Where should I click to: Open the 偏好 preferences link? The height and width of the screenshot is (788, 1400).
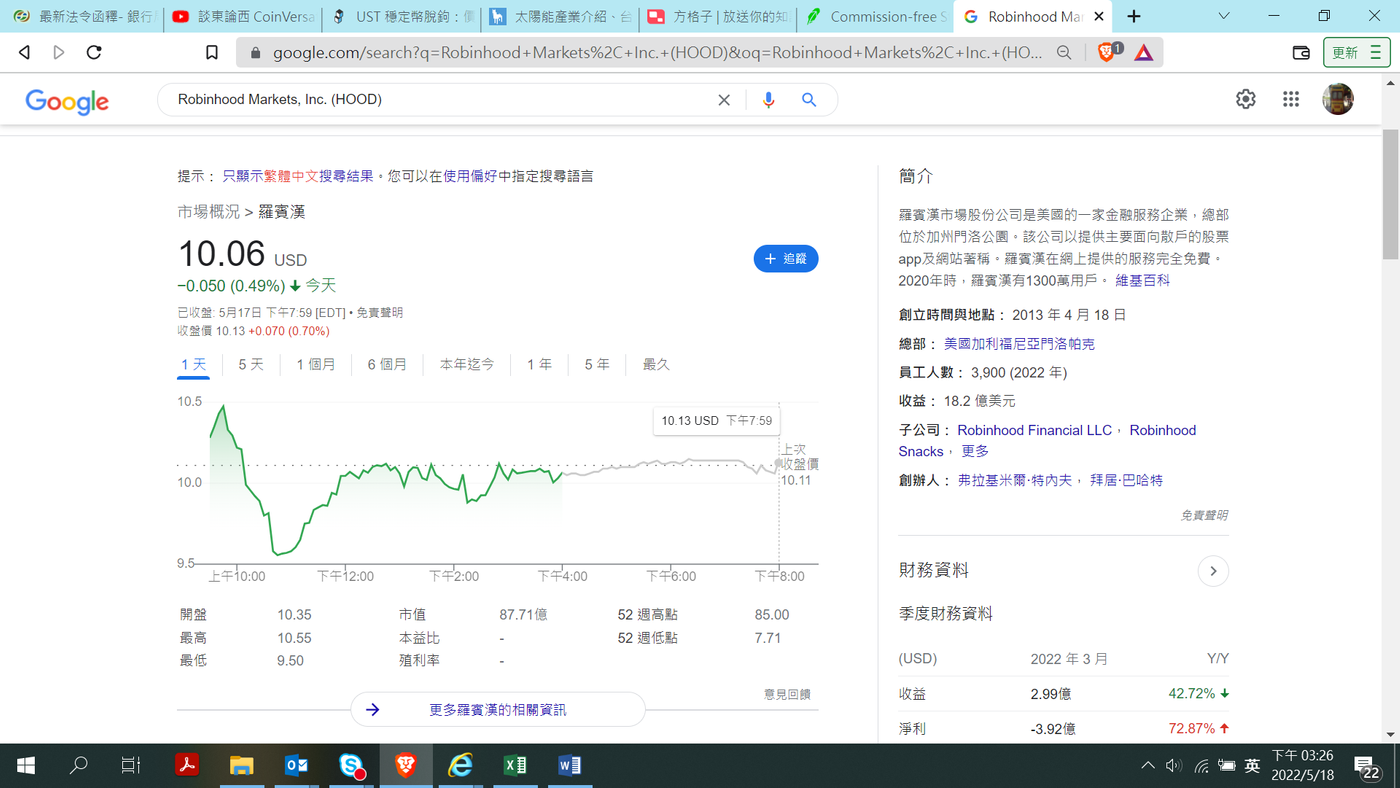click(484, 176)
